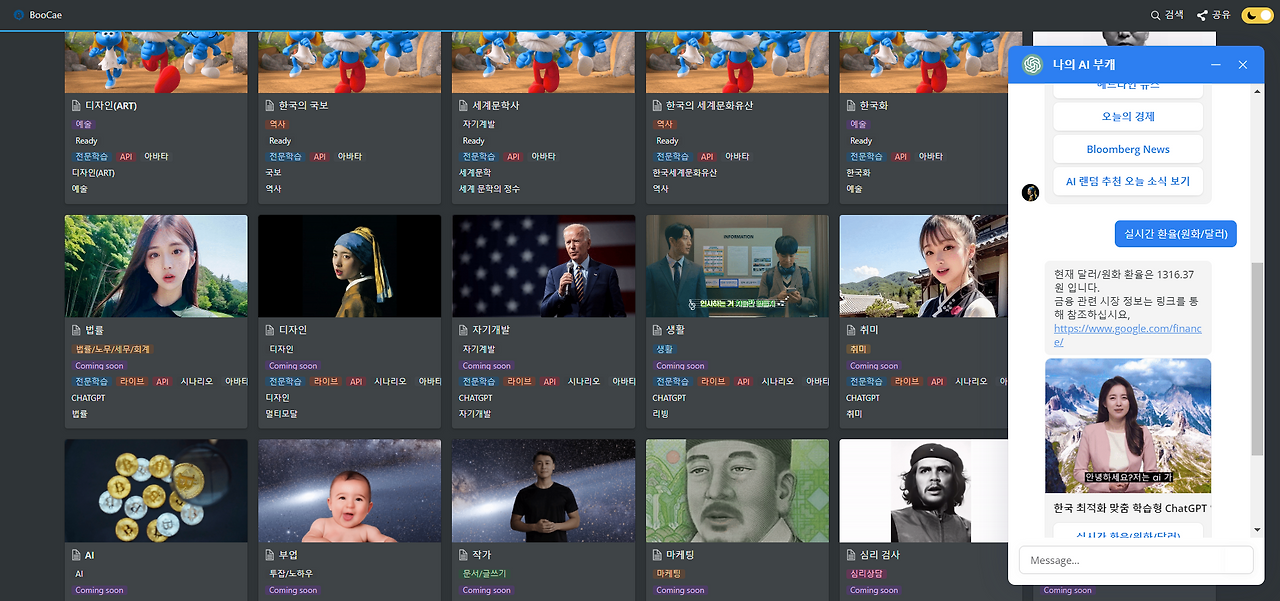Click the bot avatar in chat

pyautogui.click(x=1030, y=192)
